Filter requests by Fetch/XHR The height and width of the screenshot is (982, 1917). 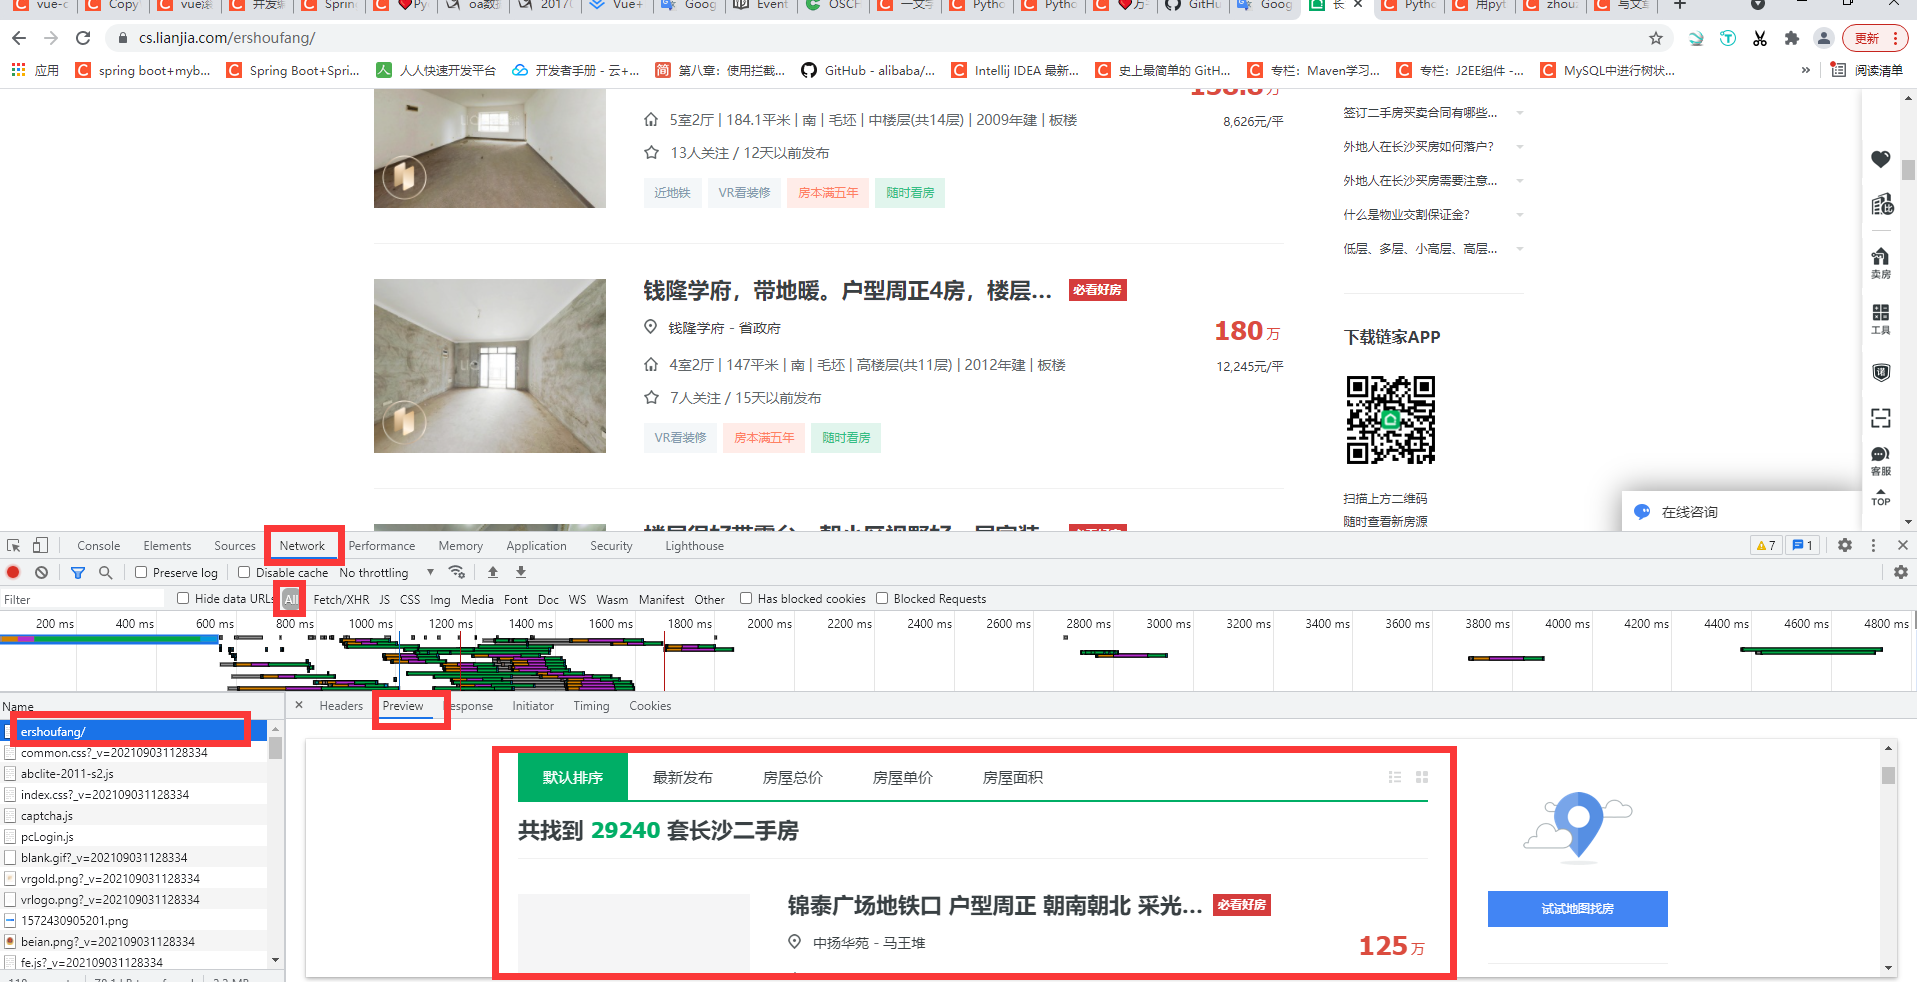click(x=341, y=599)
